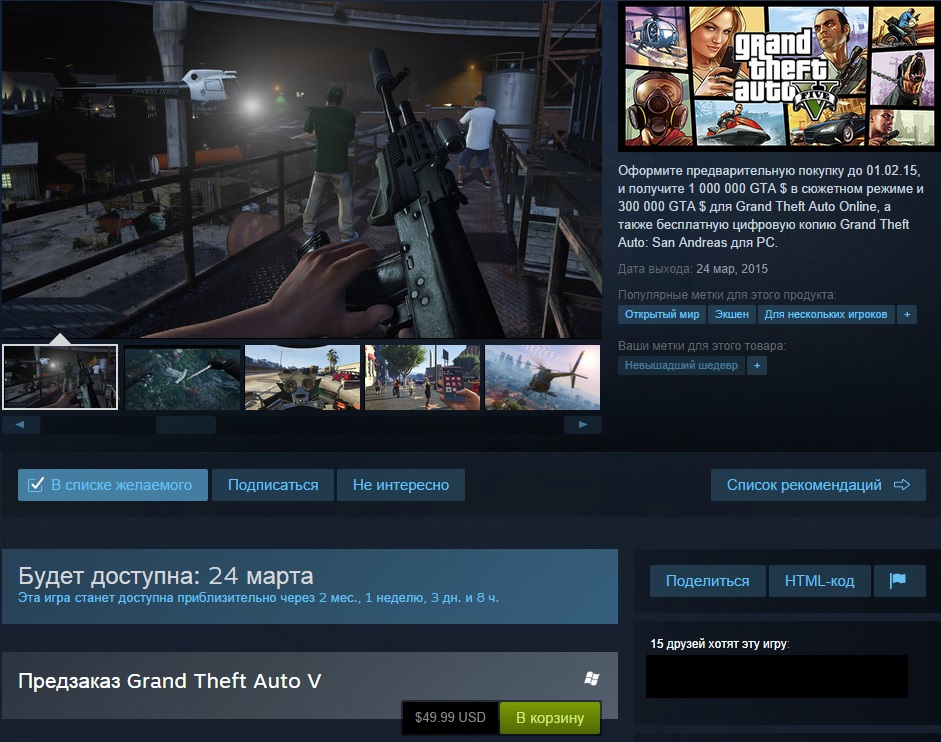This screenshot has height=742, width=941.
Task: Select the motorcycle dashboard screenshot thumbnail
Action: 302,377
